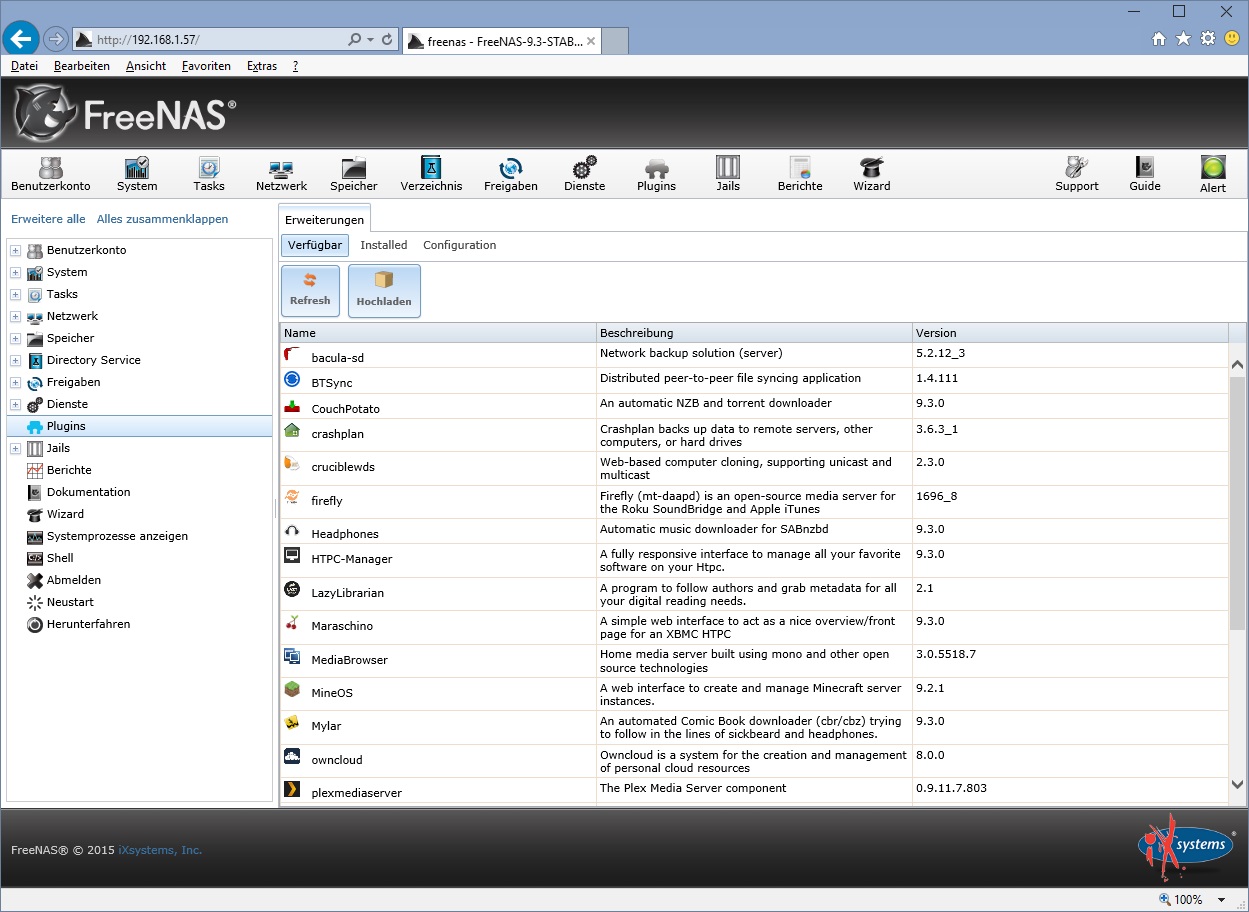
Task: Open the browser home page icon
Action: (x=1159, y=39)
